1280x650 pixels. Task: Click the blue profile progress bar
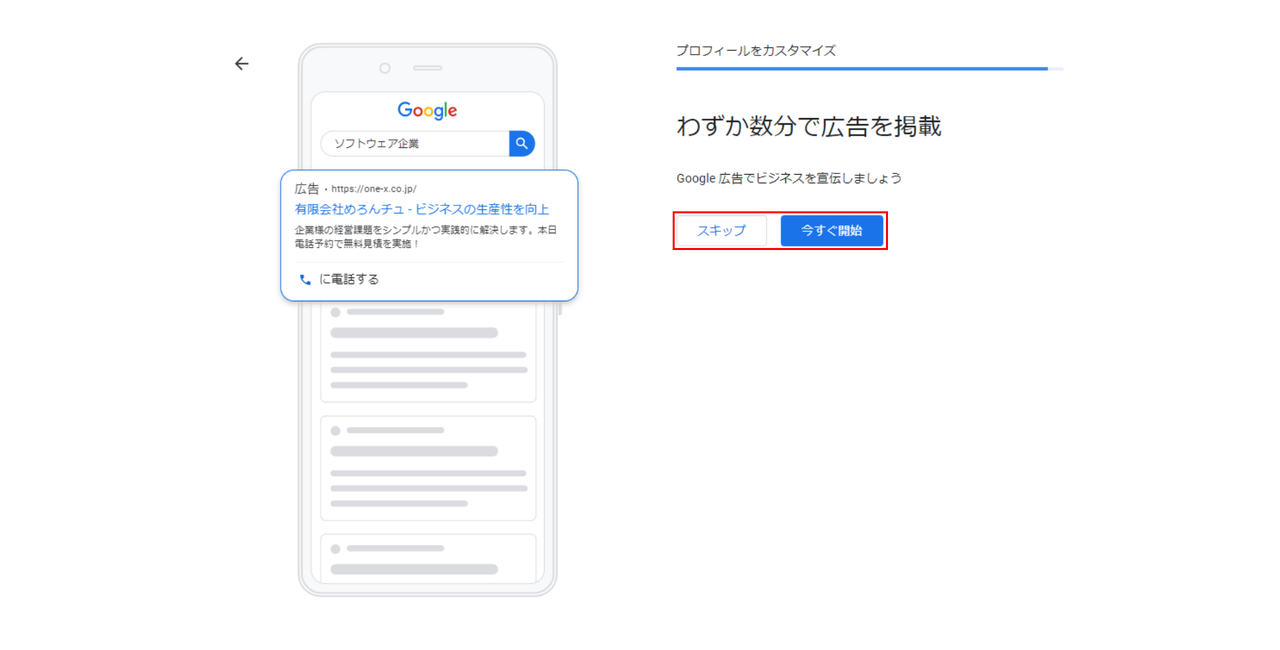[862, 69]
